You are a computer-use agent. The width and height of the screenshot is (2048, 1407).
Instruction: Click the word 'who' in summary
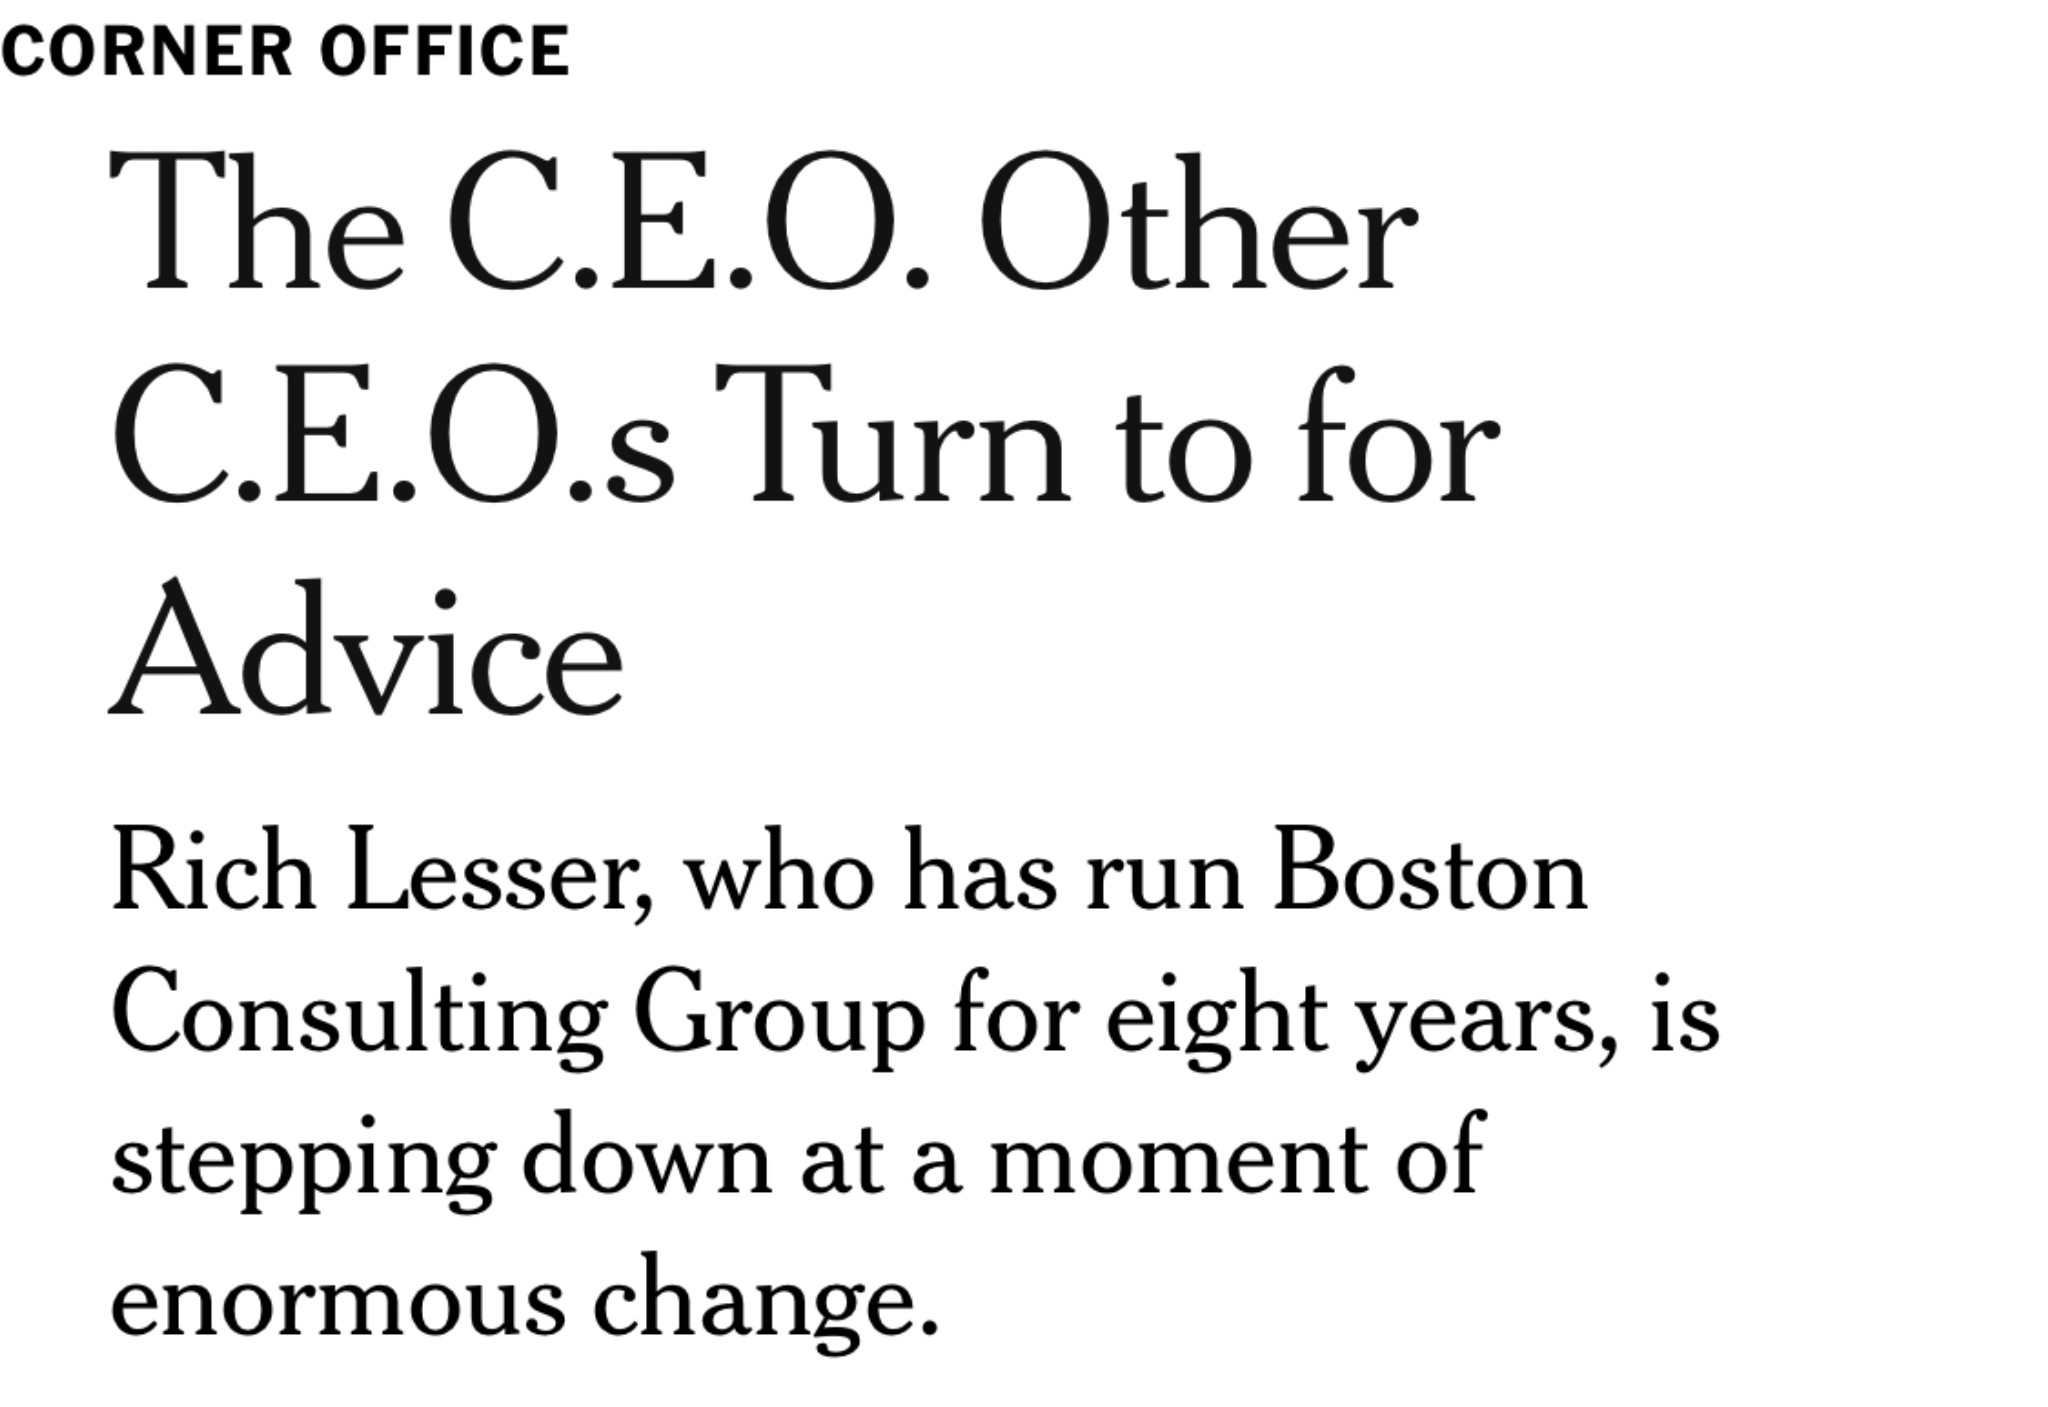[x=779, y=868]
